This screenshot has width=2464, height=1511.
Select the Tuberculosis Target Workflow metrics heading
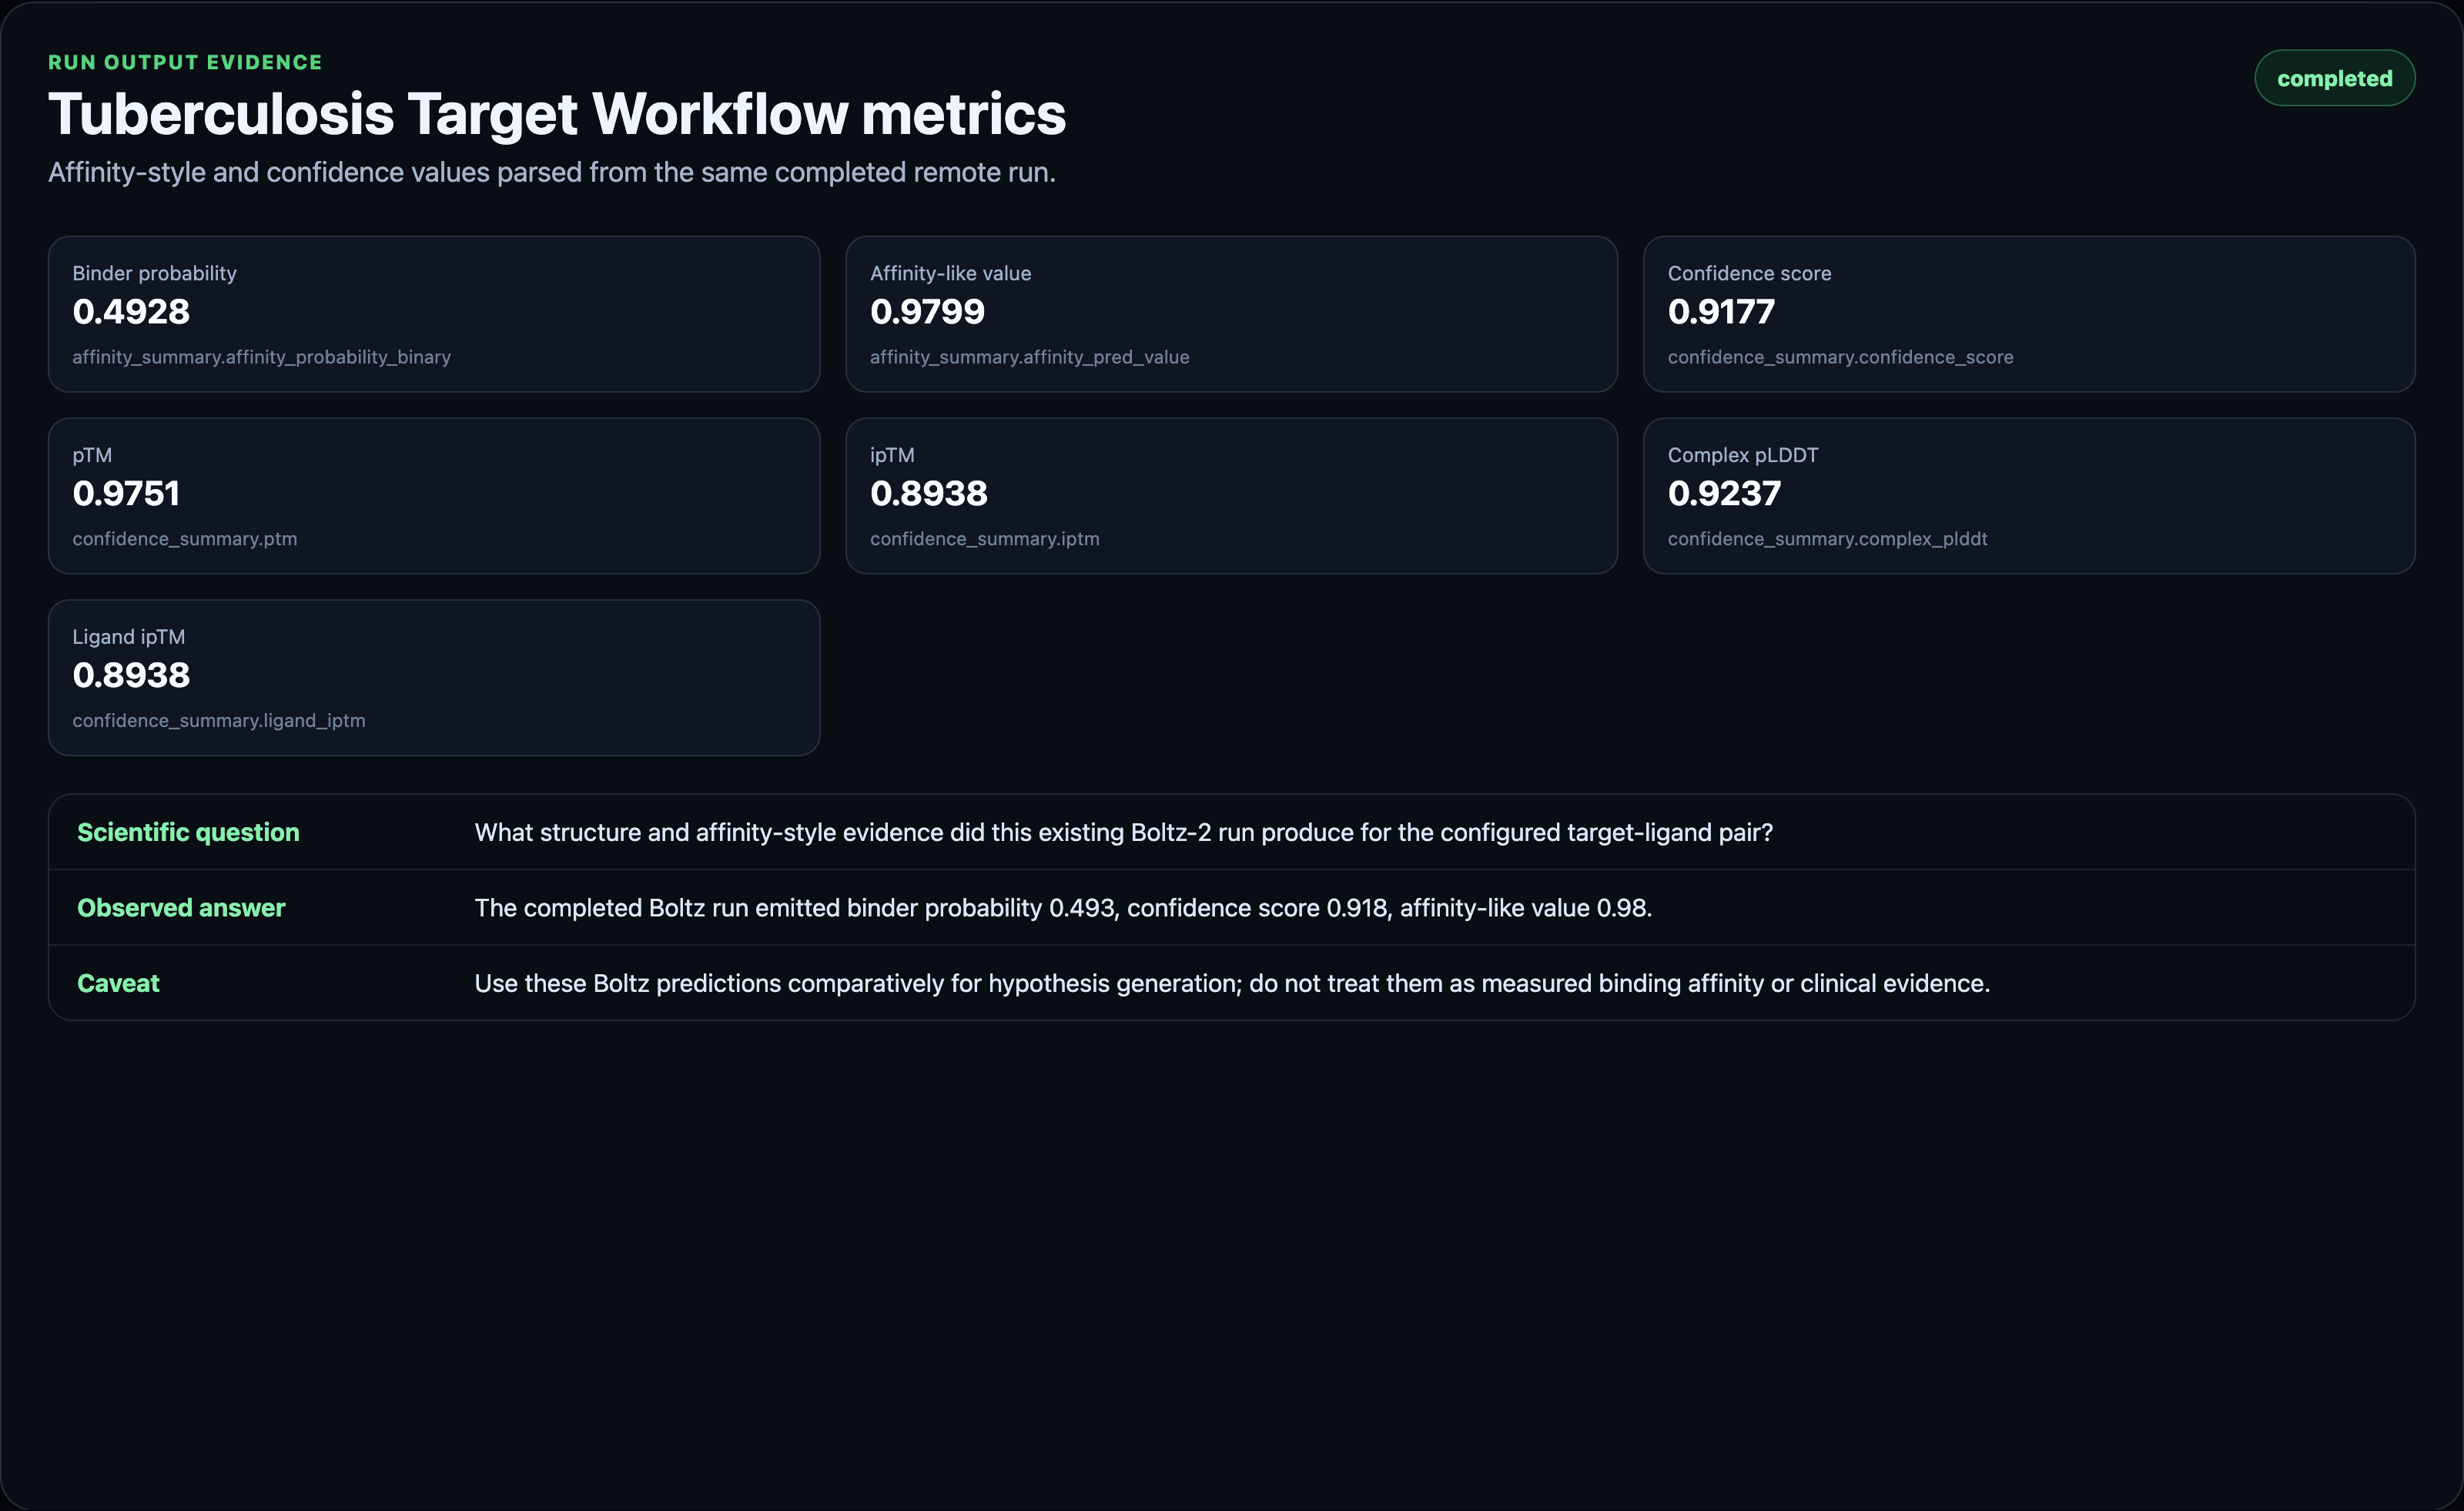coord(557,114)
